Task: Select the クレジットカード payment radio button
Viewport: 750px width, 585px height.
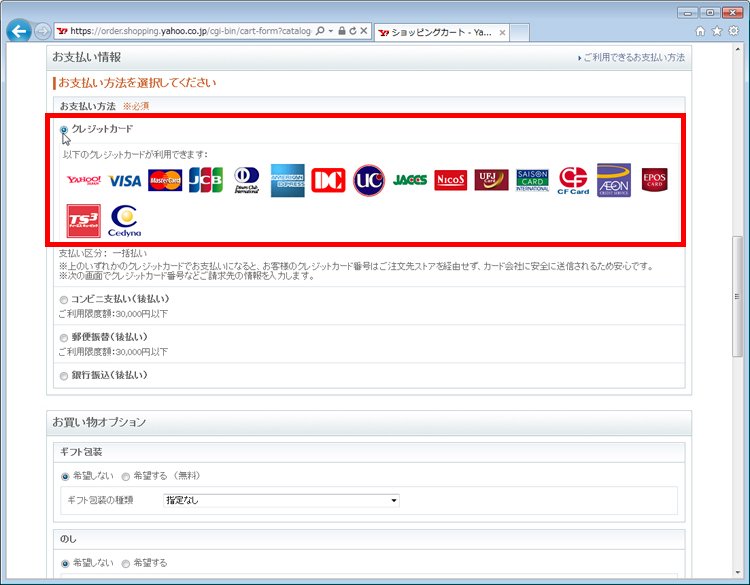Action: click(64, 130)
